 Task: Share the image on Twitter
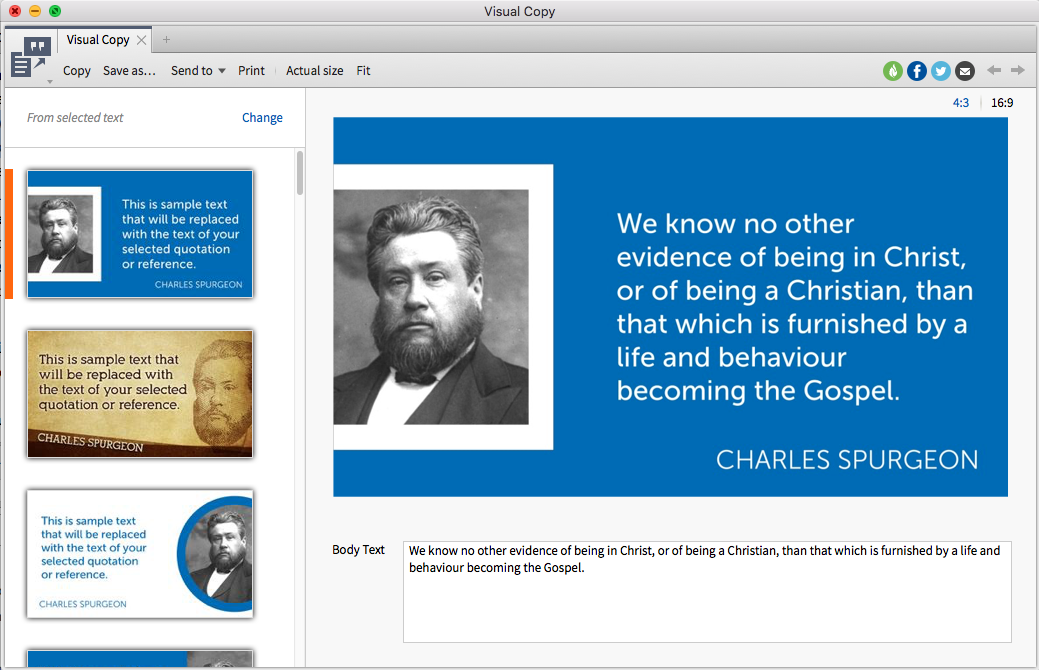tap(940, 71)
